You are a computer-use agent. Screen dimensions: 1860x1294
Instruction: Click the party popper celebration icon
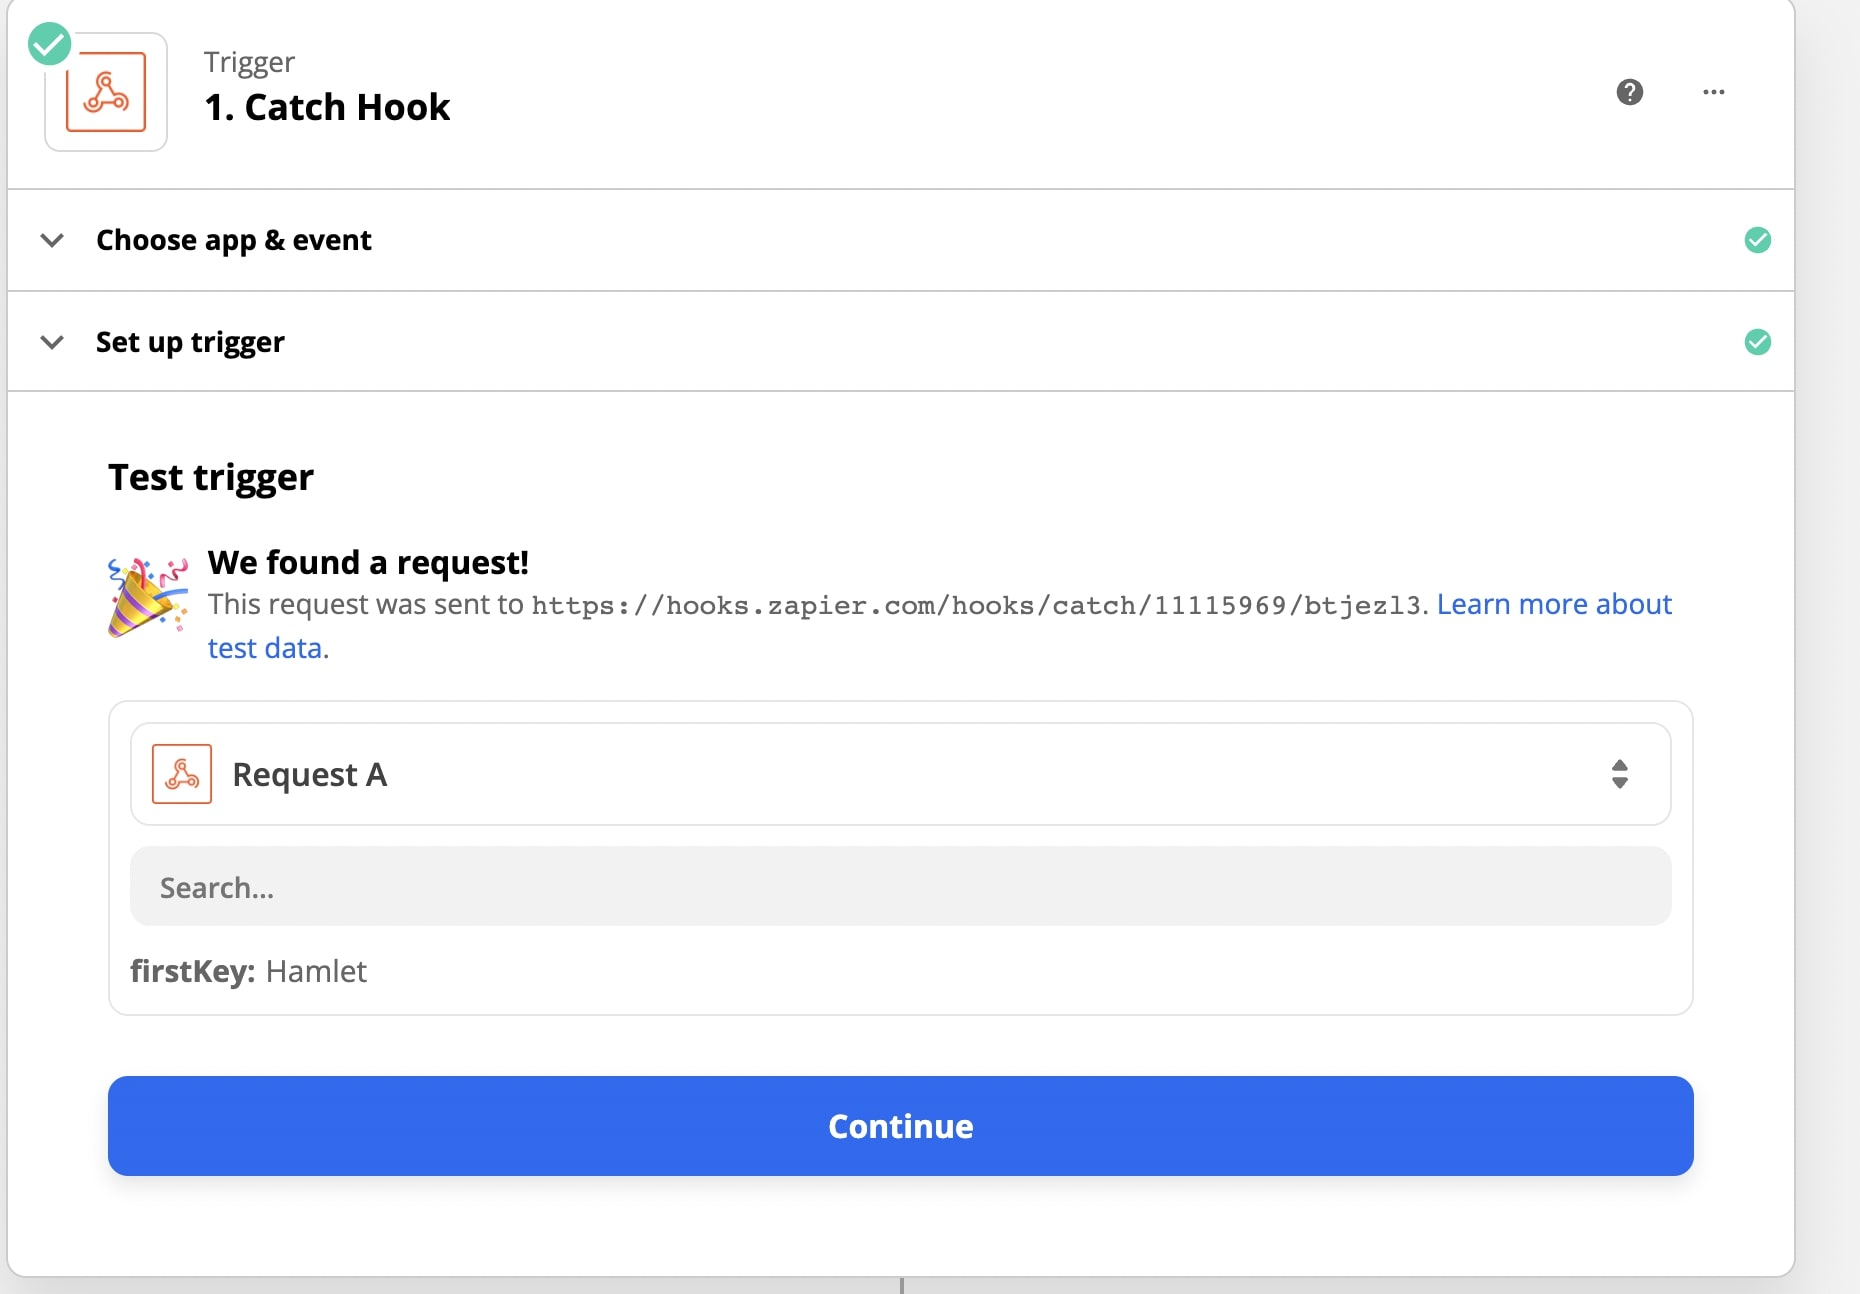coord(148,597)
